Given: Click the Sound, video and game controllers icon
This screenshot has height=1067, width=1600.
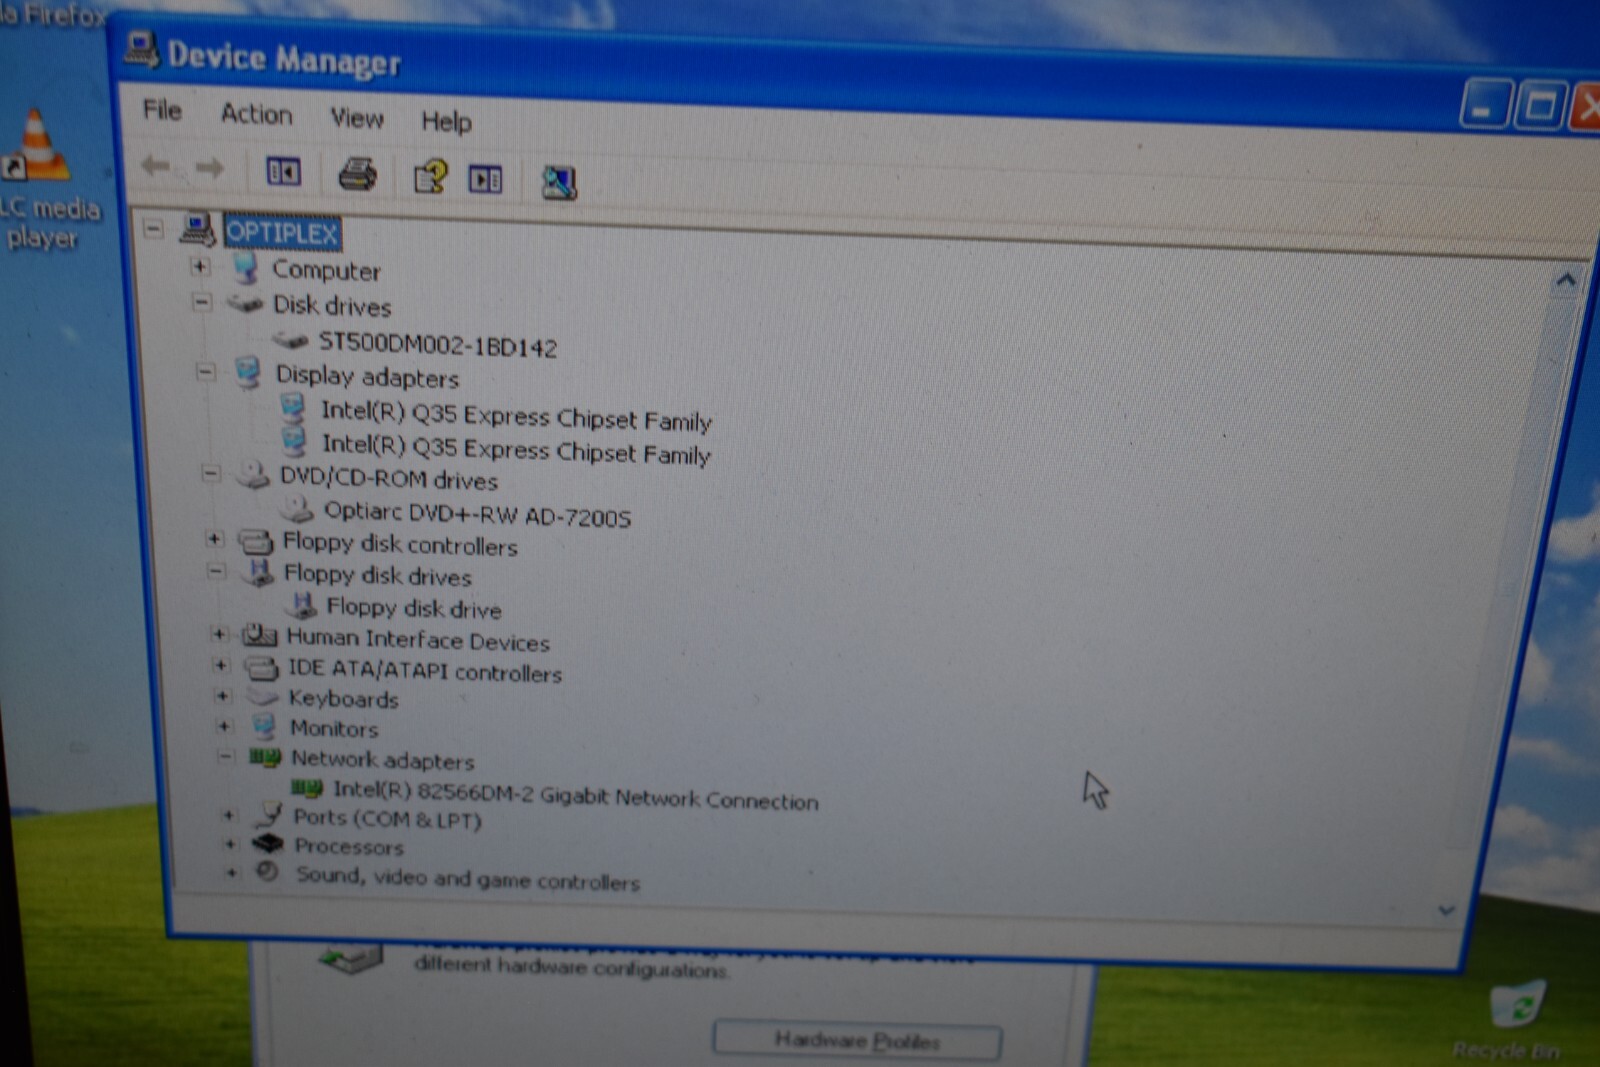Looking at the screenshot, I should click(x=266, y=872).
